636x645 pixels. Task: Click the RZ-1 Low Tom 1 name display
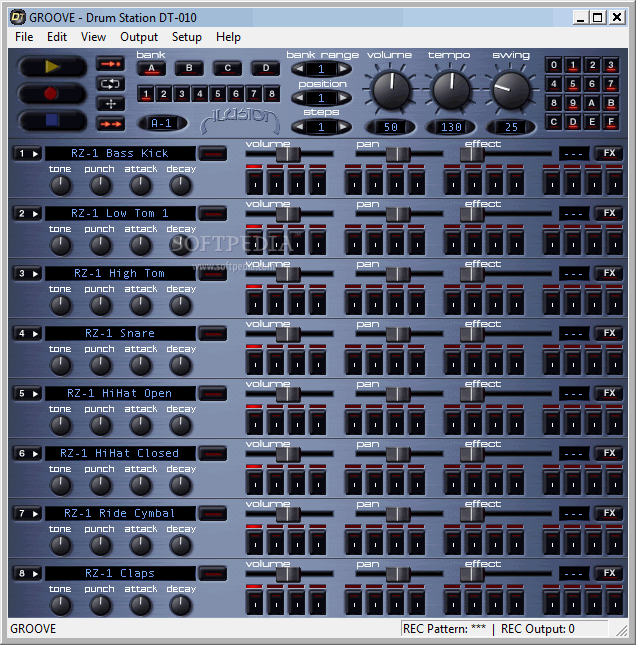pos(120,213)
